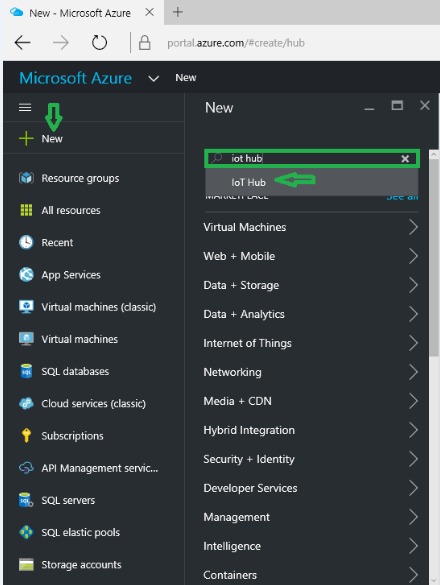Expand the Web + Mobile category chevron
This screenshot has width=440, height=585.
pos(413,256)
